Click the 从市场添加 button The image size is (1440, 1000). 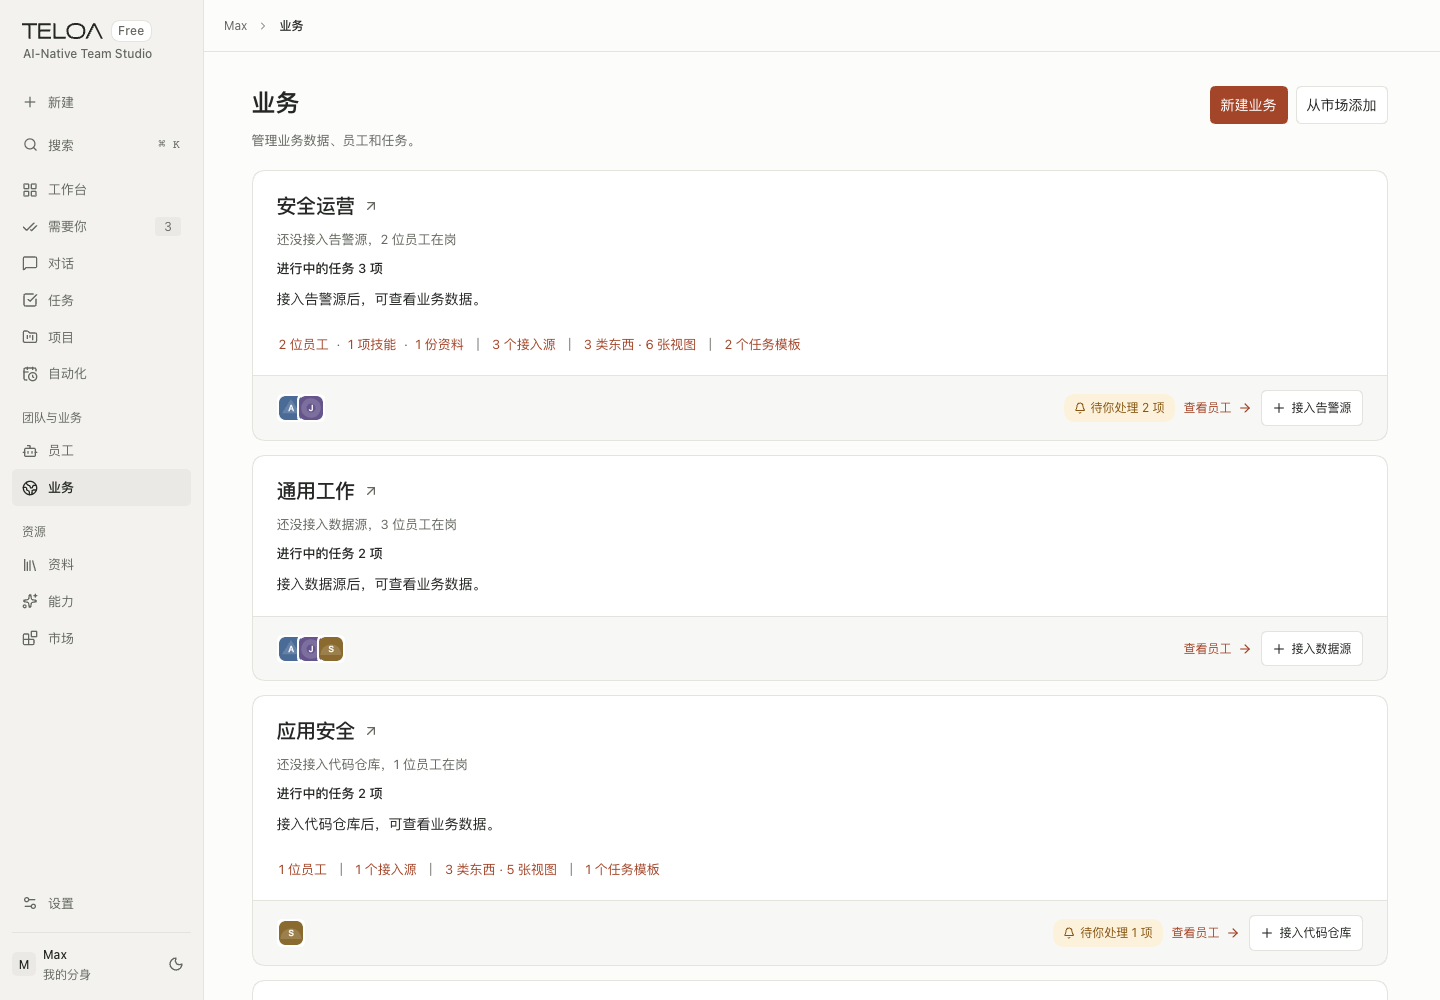1341,105
